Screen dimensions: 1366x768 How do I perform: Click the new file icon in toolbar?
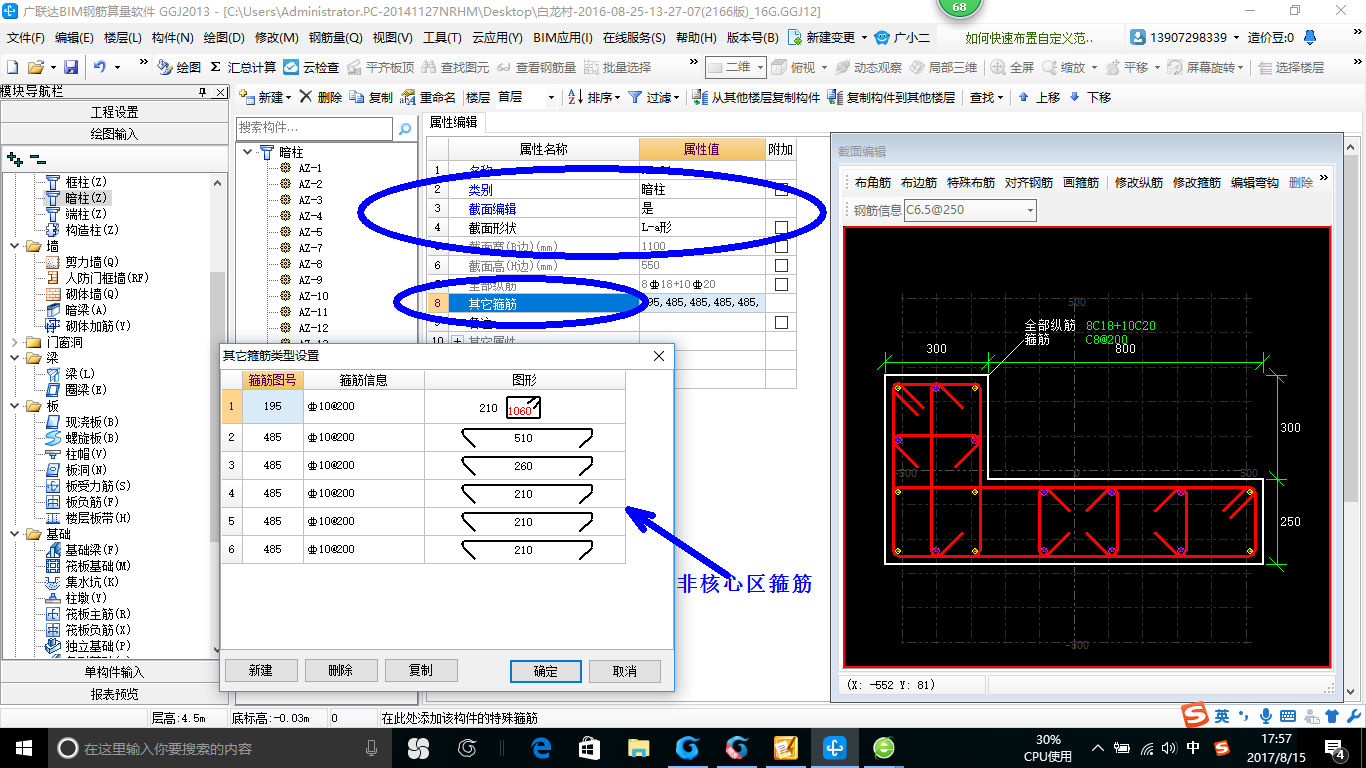tap(13, 67)
